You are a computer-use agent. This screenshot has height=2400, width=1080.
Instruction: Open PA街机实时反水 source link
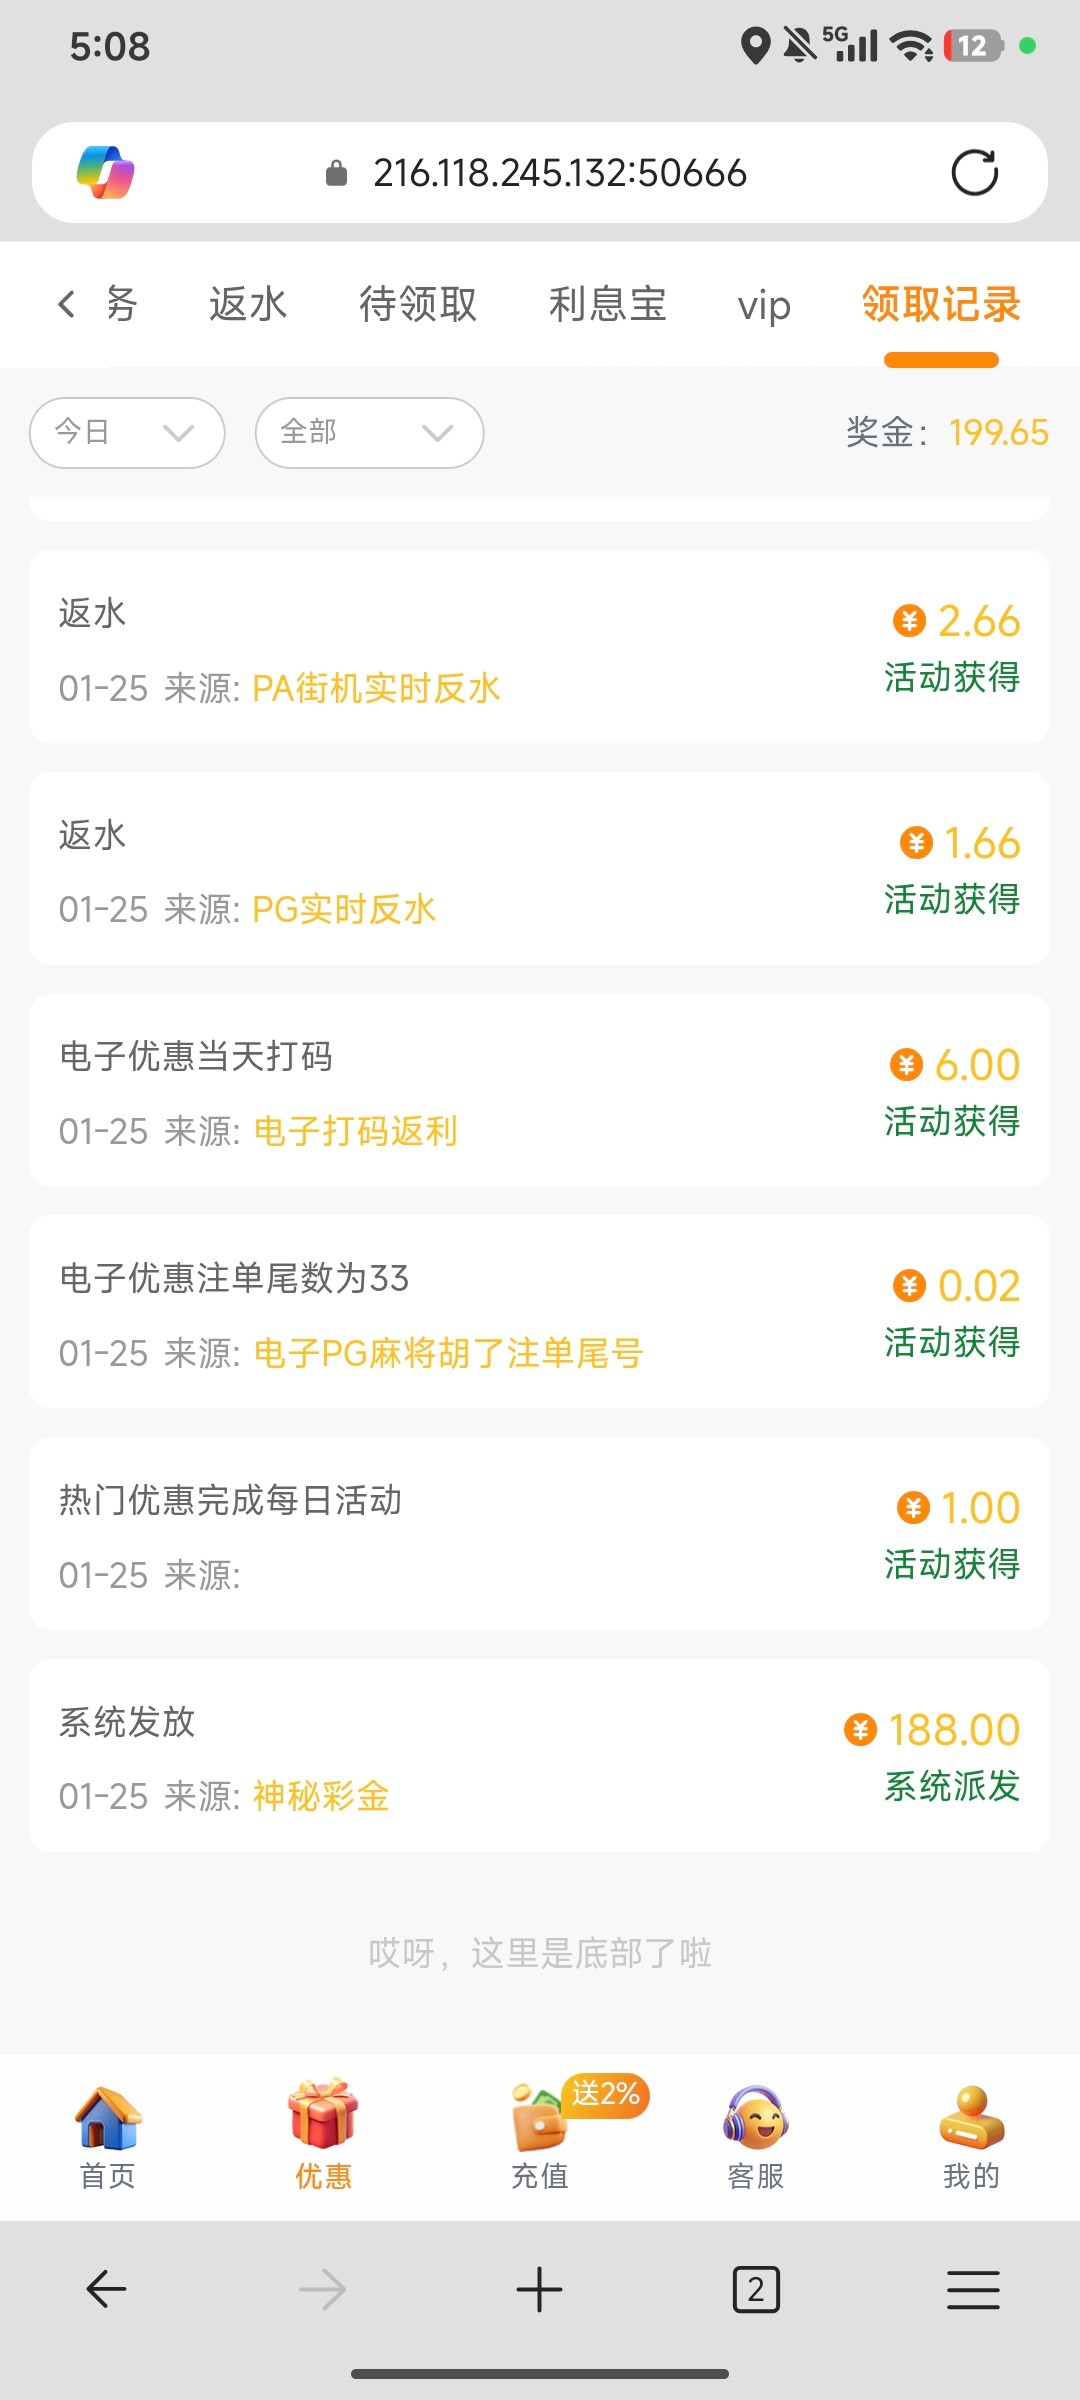(376, 688)
